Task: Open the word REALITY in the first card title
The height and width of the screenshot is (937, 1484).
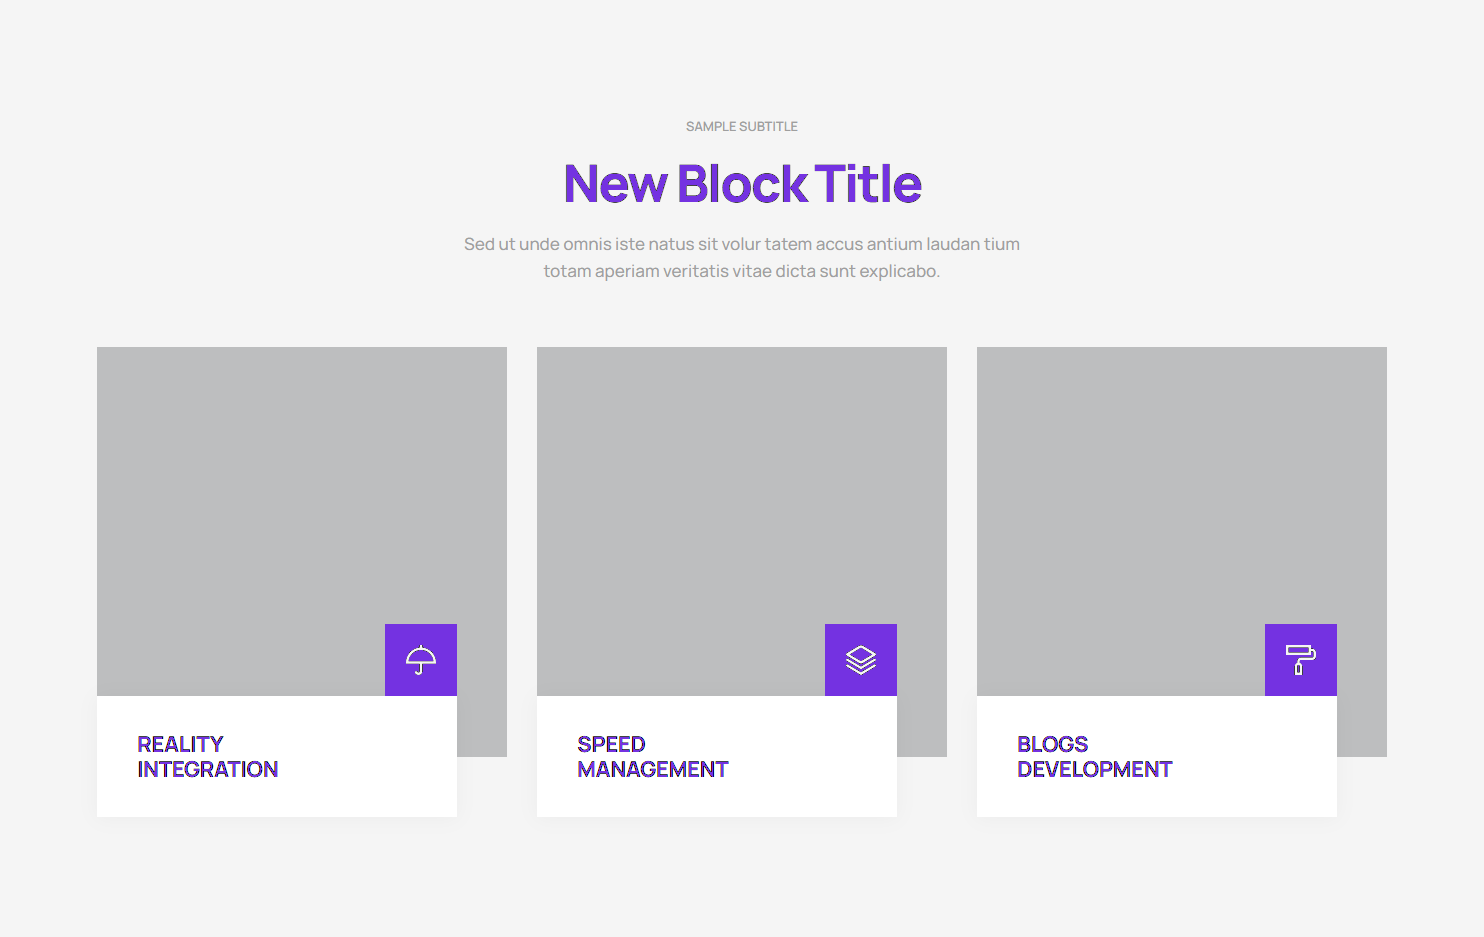Action: coord(180,744)
